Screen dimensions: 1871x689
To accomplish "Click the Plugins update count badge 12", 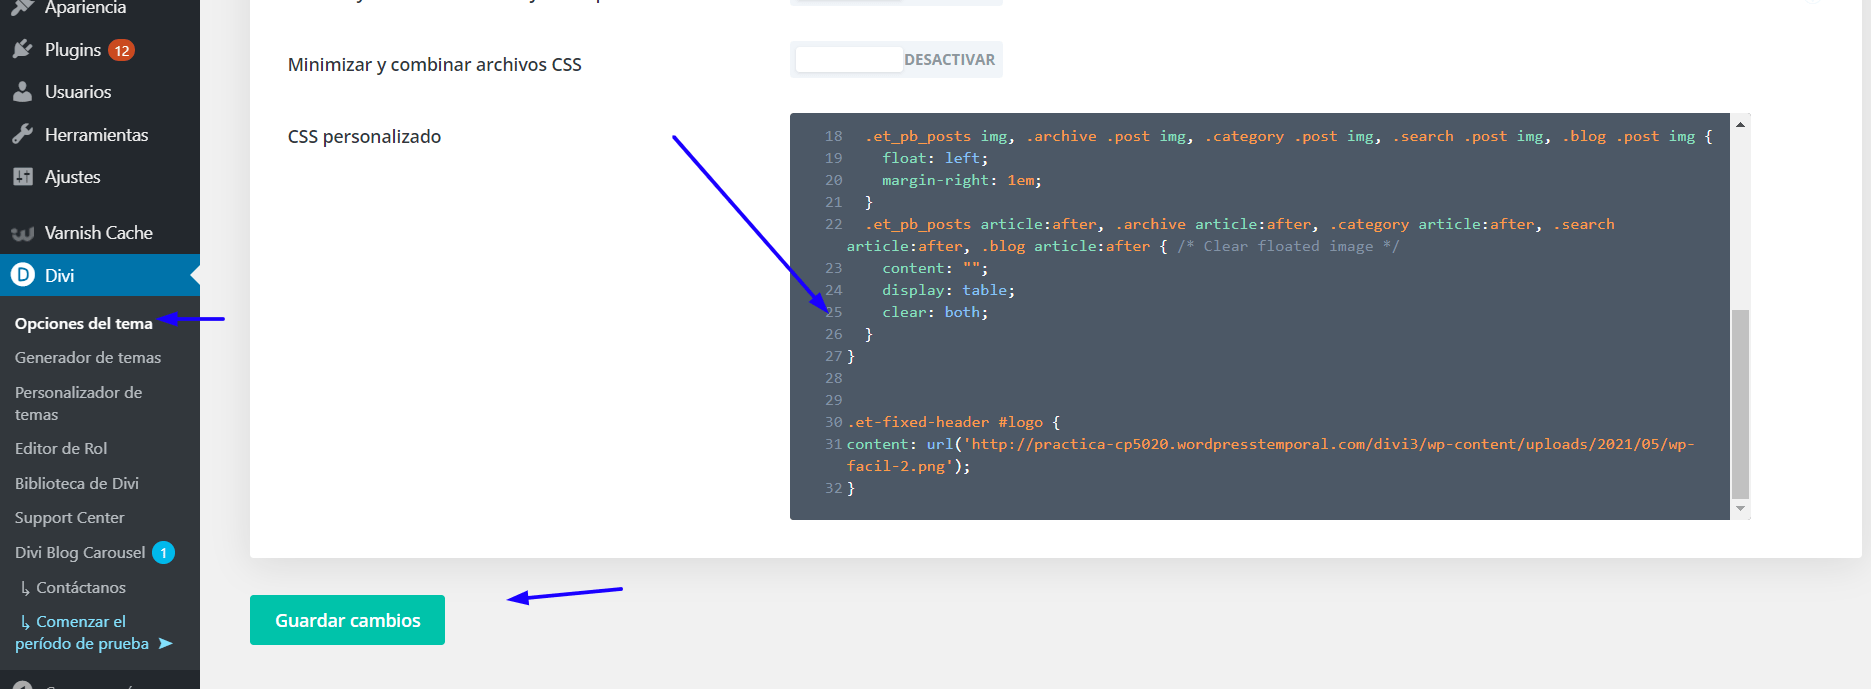I will pos(122,50).
